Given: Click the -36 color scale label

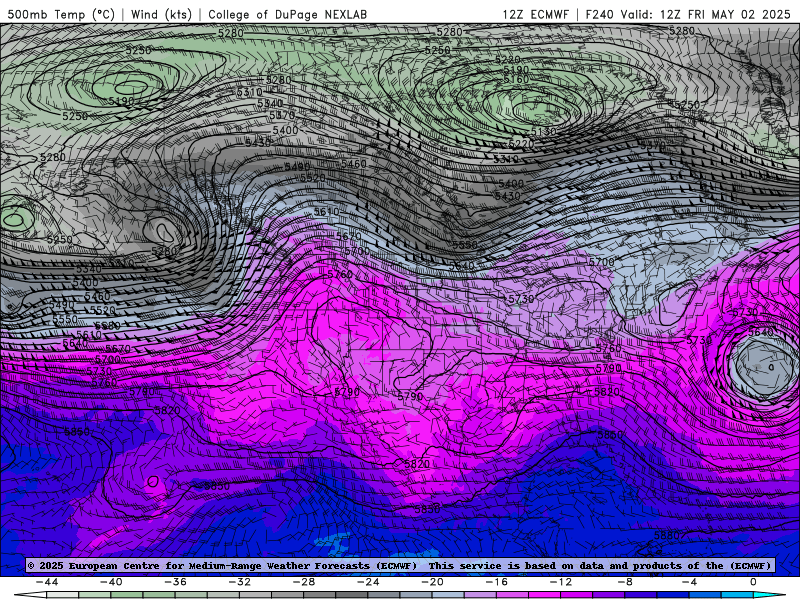Looking at the screenshot, I should pos(176,582).
